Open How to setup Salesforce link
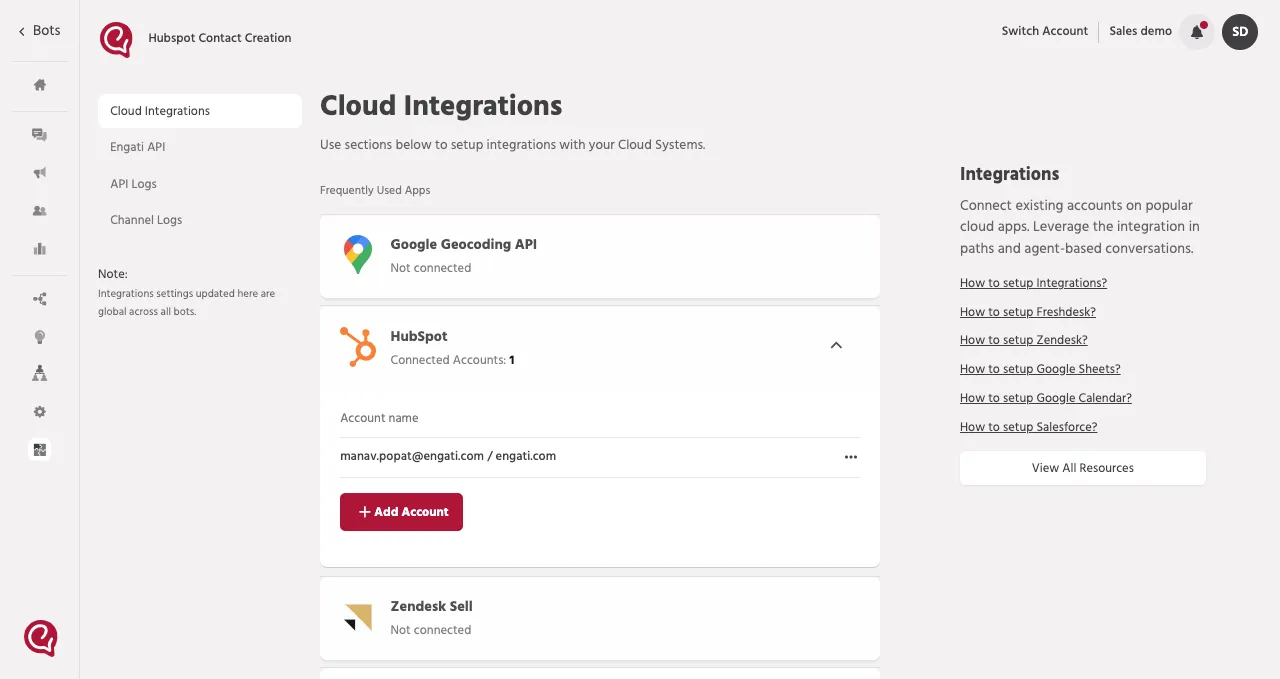Screen dimensions: 1280x679 tap(1029, 427)
